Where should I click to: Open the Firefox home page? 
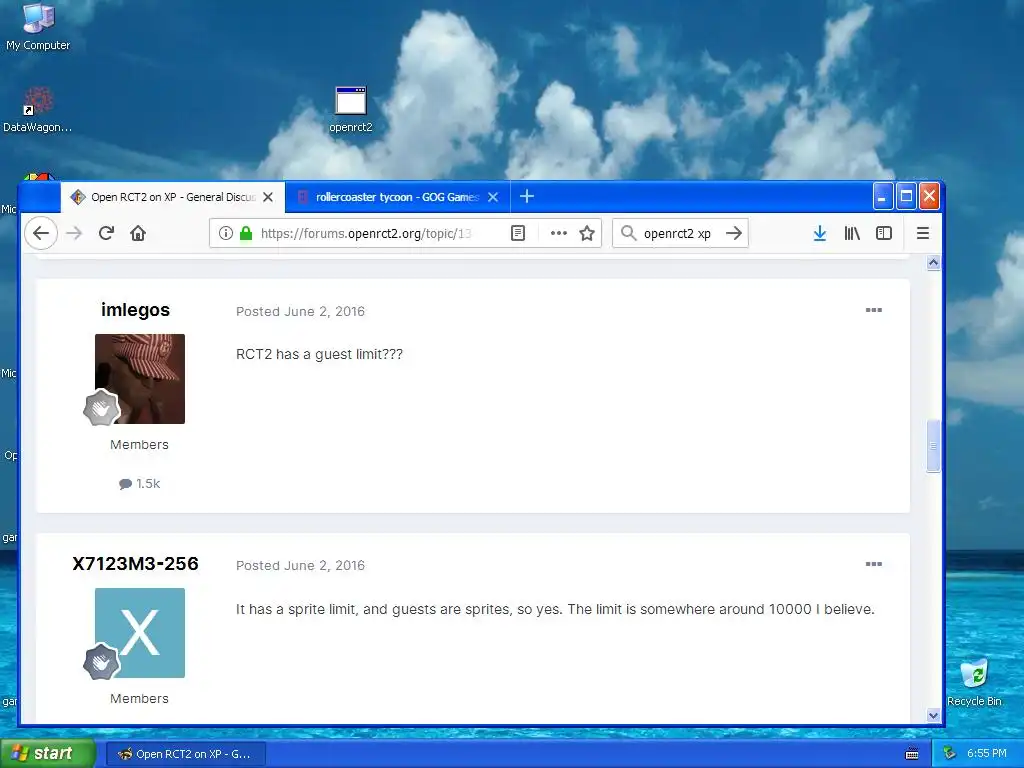(138, 233)
